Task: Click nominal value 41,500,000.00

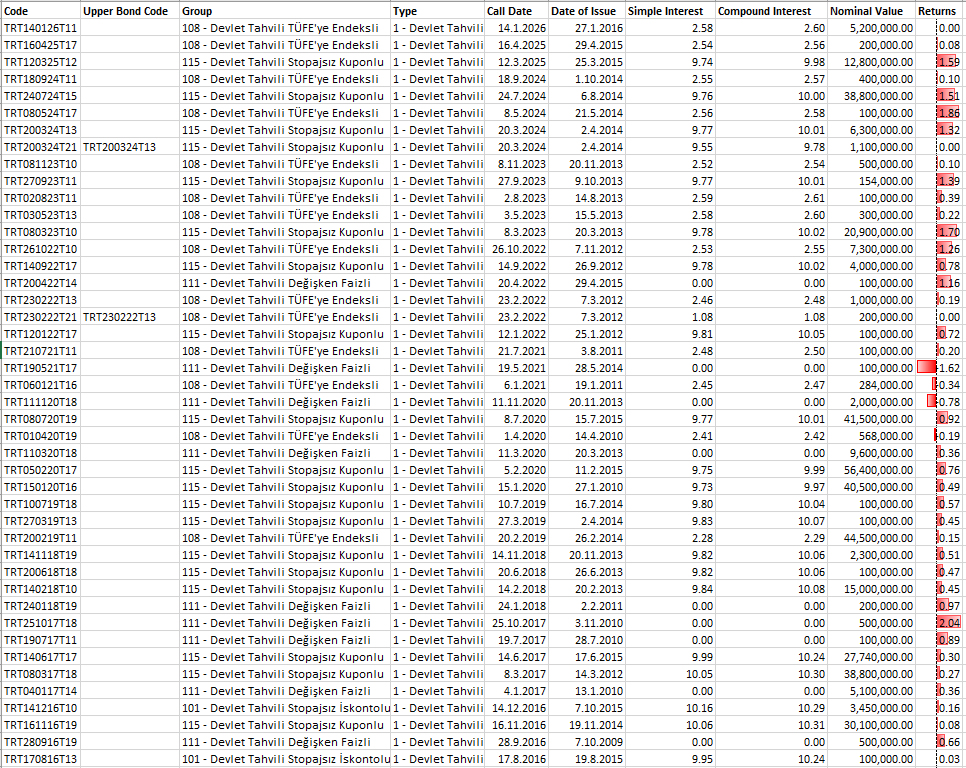Action: 872,419
